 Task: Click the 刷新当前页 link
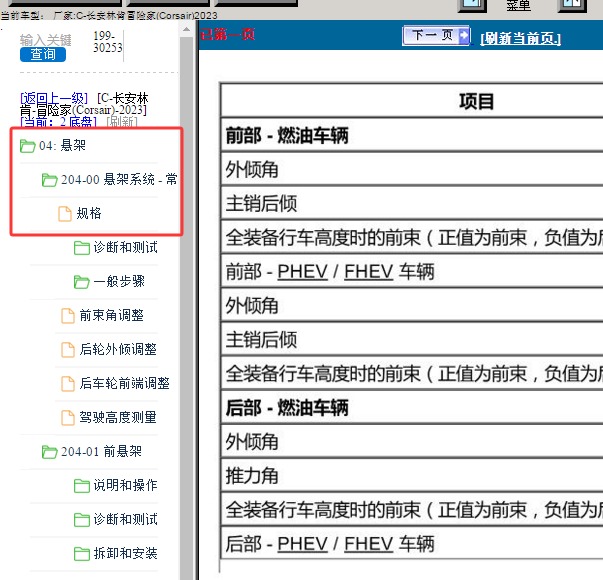[520, 38]
